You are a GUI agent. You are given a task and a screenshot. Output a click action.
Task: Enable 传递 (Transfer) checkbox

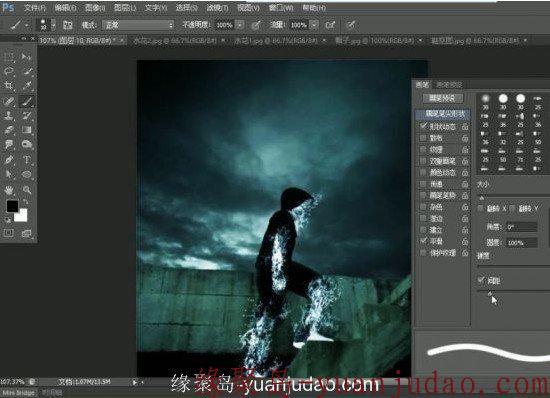click(x=423, y=184)
